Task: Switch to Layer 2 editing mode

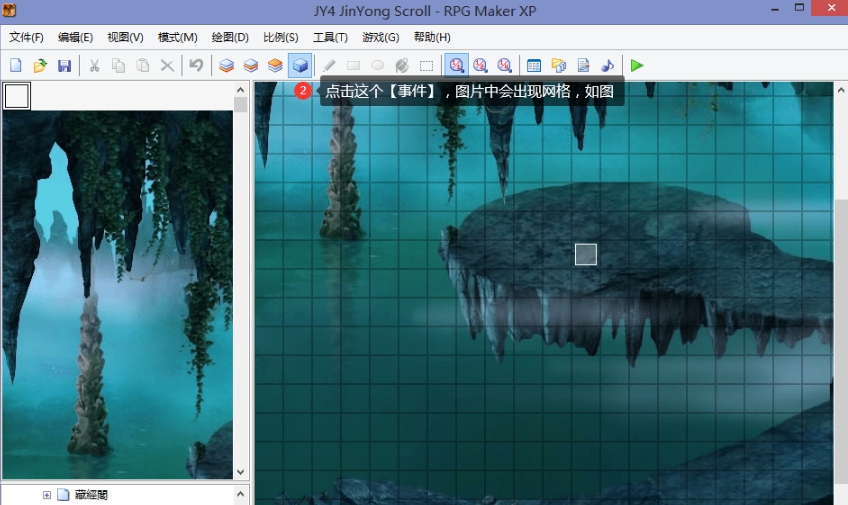Action: (x=251, y=65)
